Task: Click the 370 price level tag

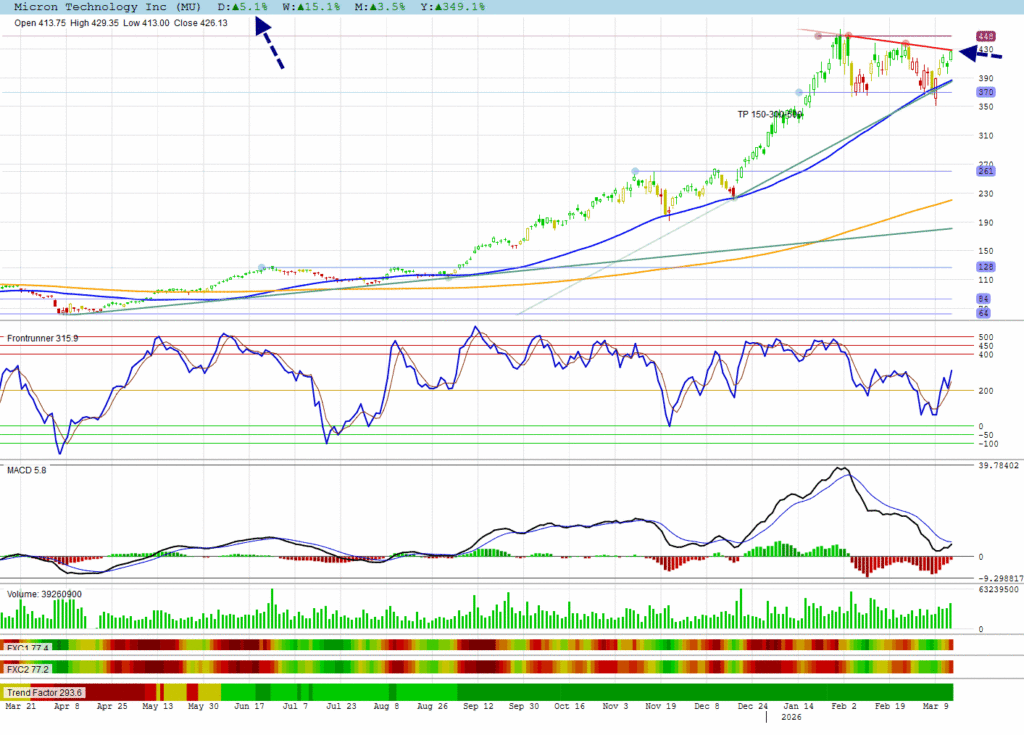Action: coord(985,92)
